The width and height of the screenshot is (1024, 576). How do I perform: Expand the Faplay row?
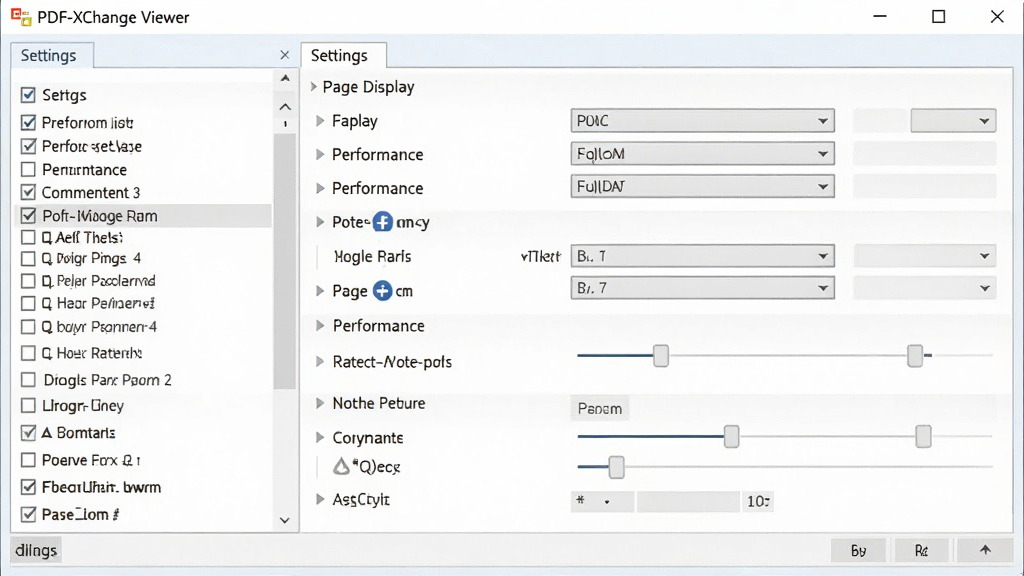pos(320,120)
